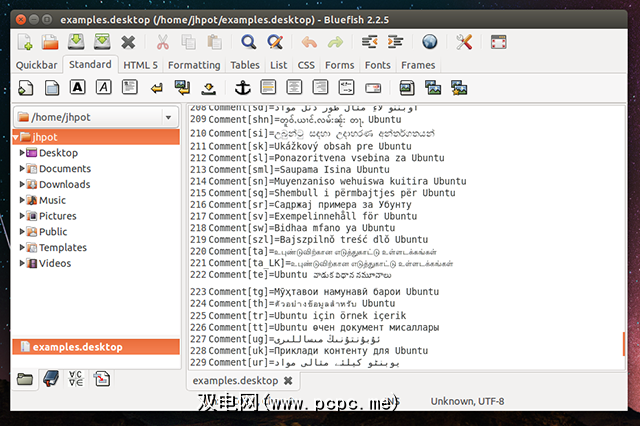Click the Unknown, UTF-8 status entry
This screenshot has height=426, width=640.
click(467, 402)
